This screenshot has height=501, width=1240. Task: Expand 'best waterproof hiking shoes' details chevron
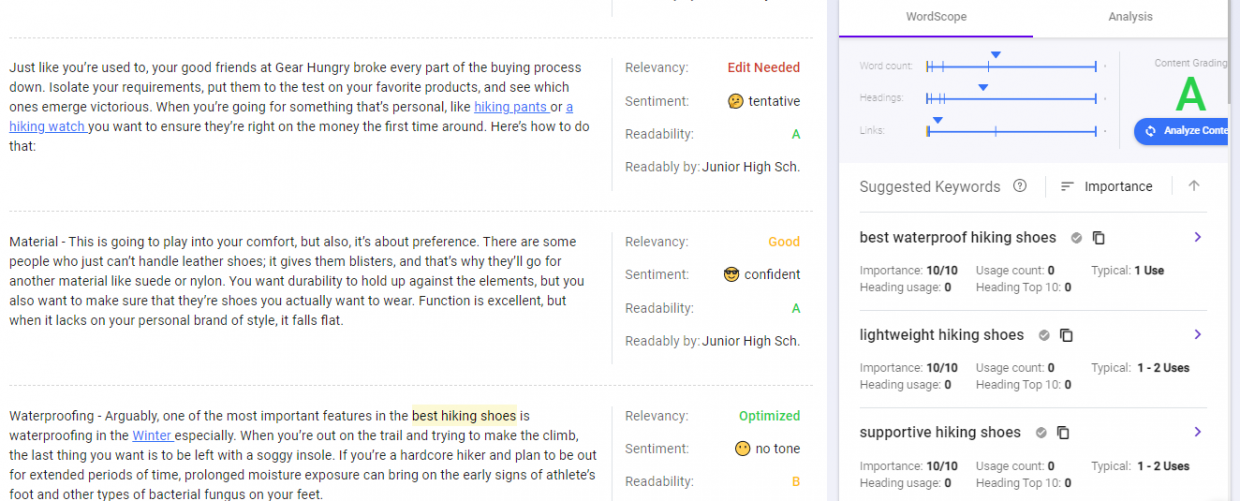[x=1198, y=237]
